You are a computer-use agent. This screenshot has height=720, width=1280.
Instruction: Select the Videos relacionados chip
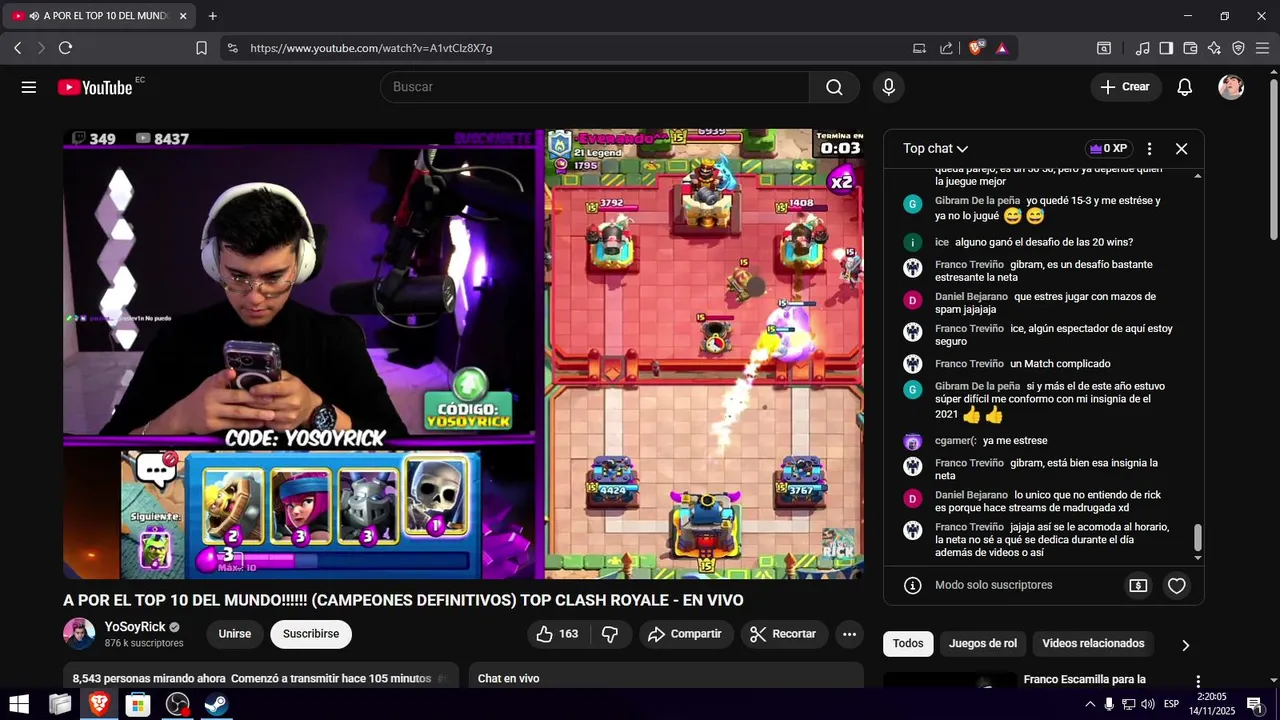click(1093, 644)
